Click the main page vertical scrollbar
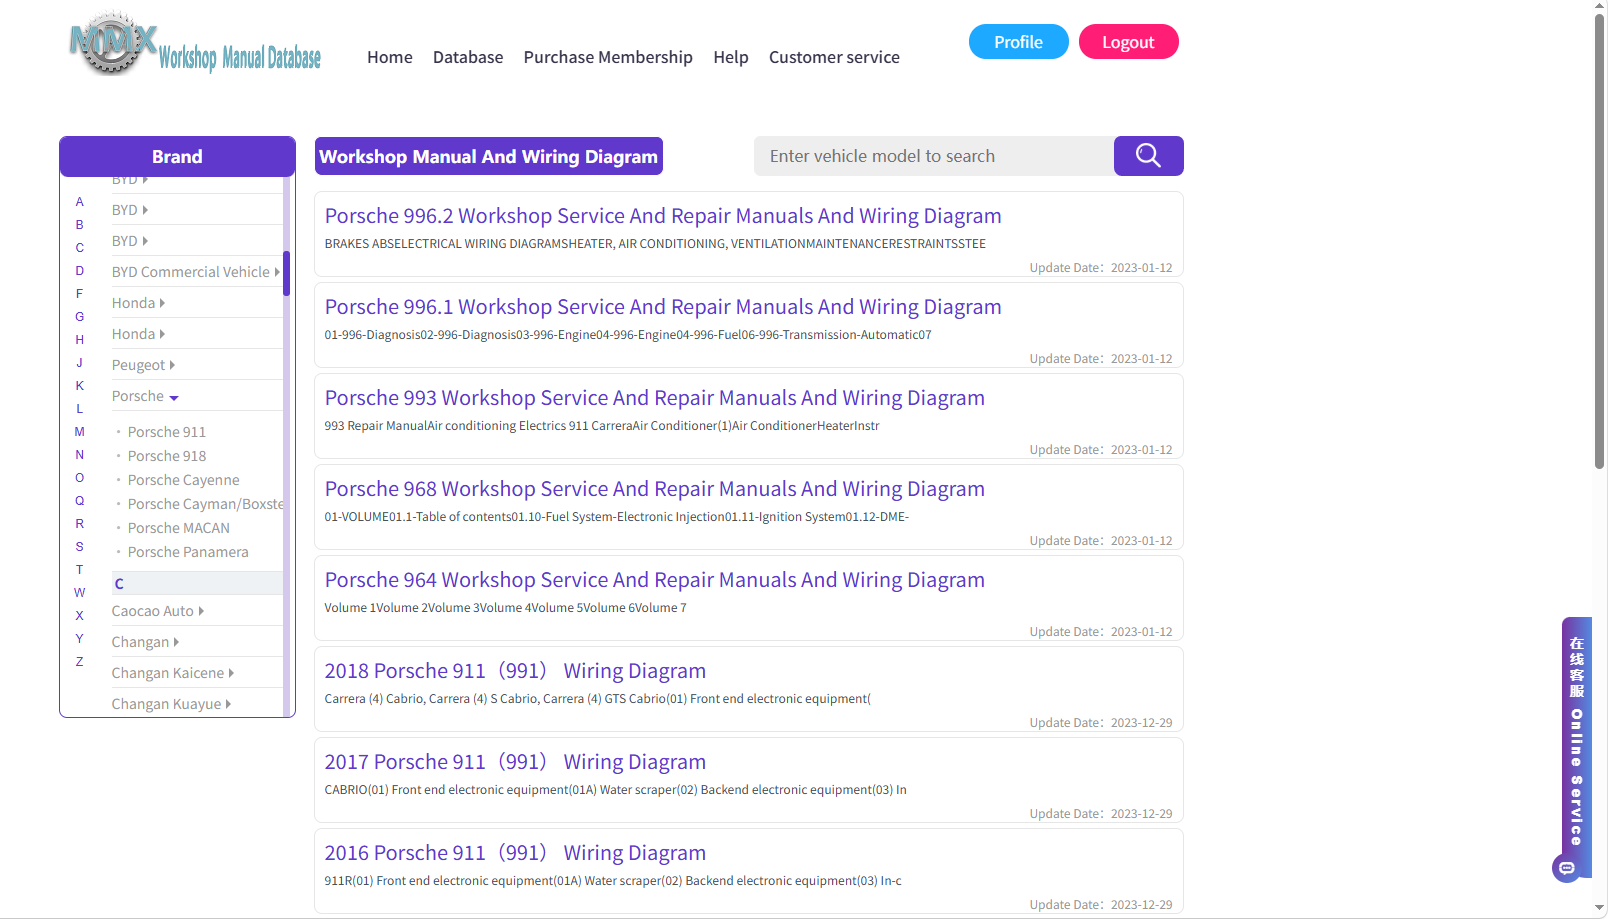The image size is (1611, 919). pyautogui.click(x=1600, y=241)
